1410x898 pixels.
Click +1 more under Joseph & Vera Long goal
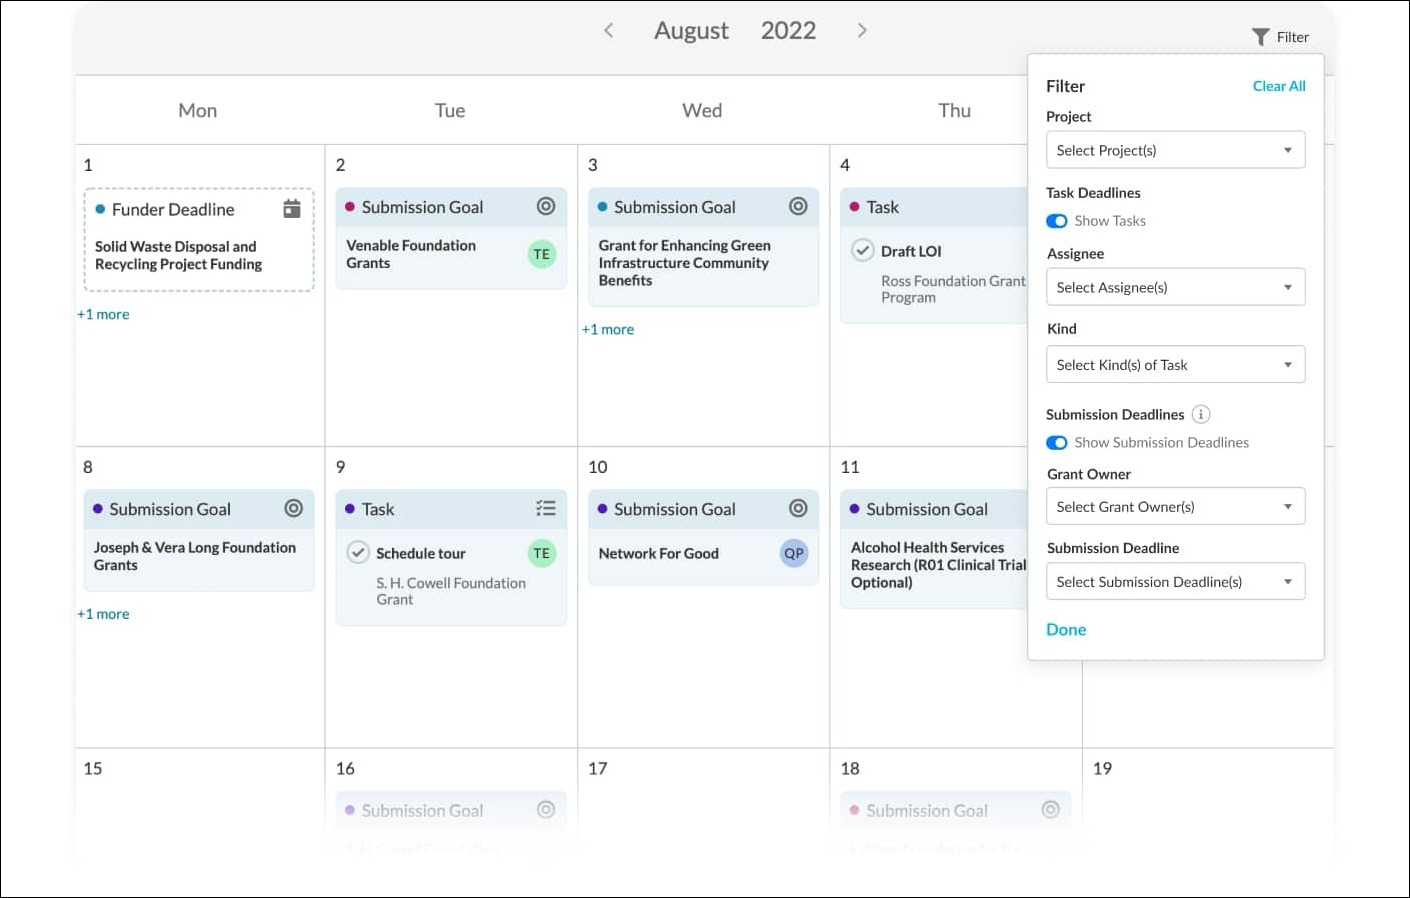(103, 613)
